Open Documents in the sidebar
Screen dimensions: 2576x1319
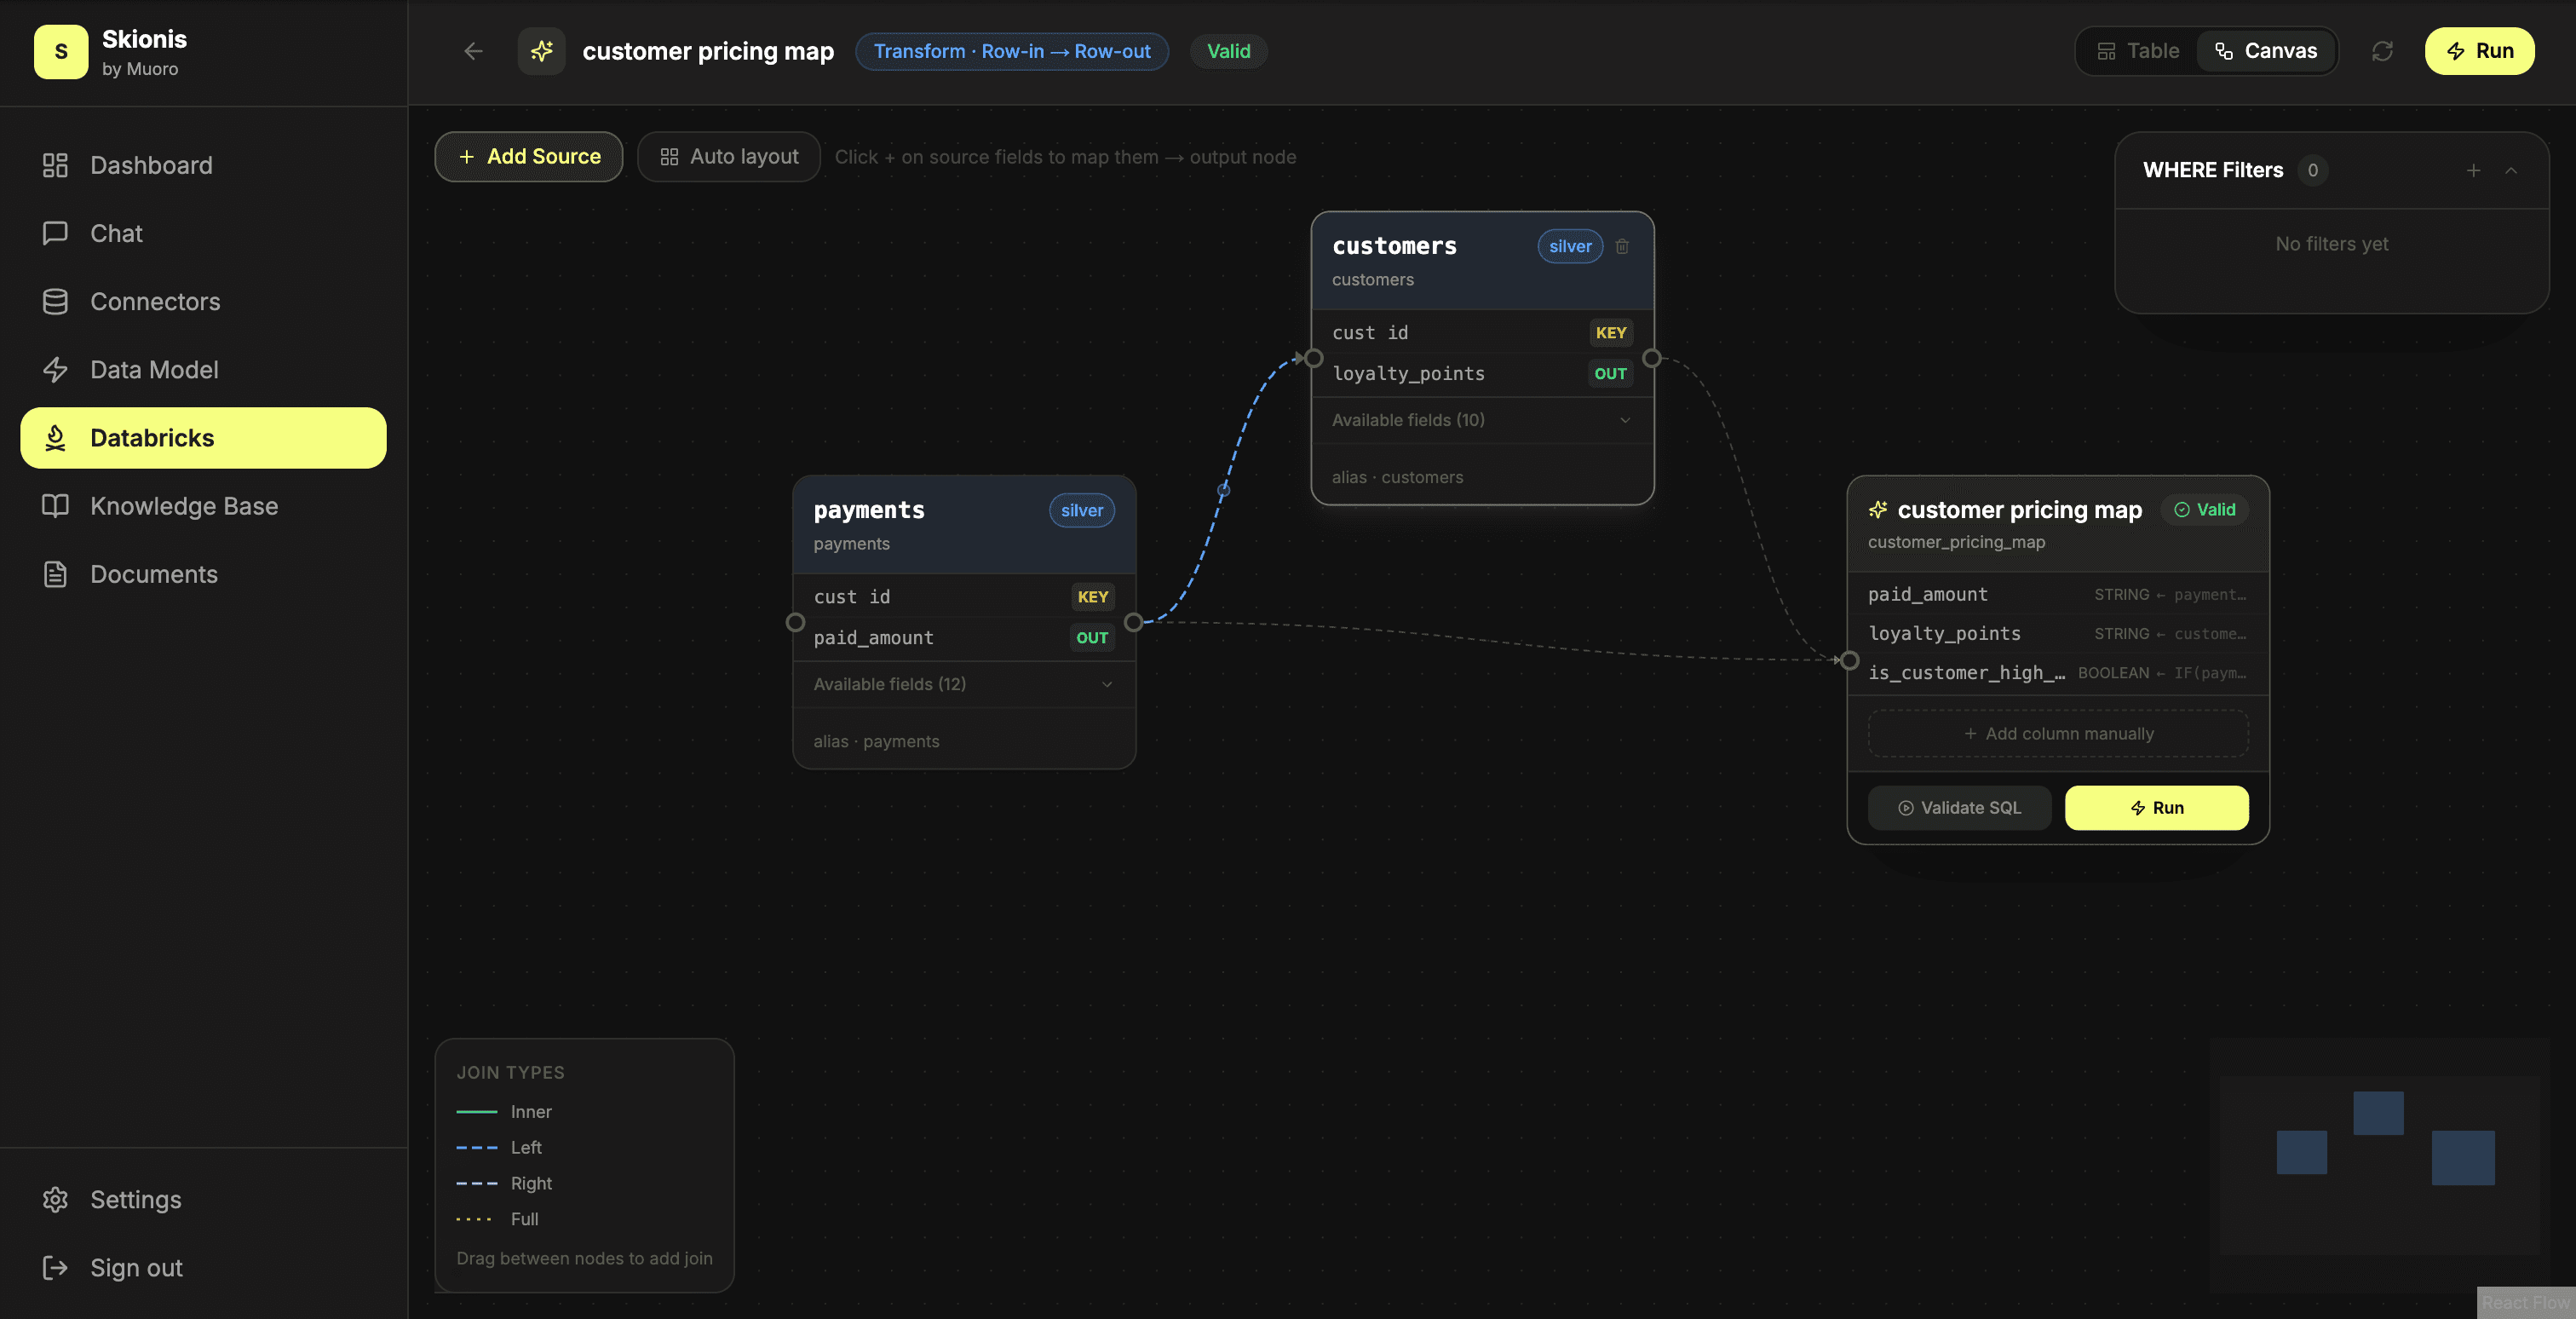point(203,573)
